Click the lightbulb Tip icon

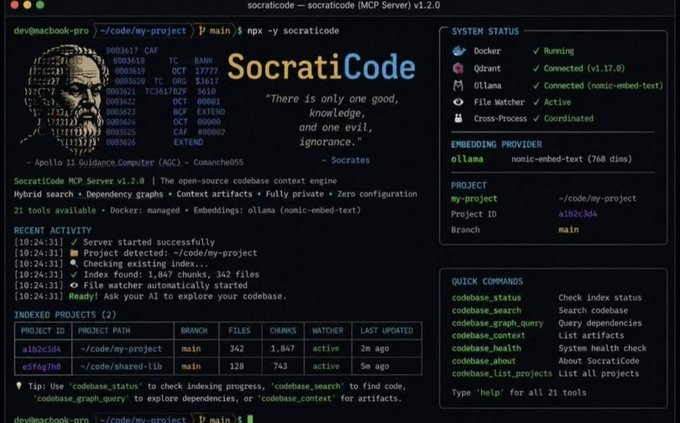pyautogui.click(x=19, y=386)
